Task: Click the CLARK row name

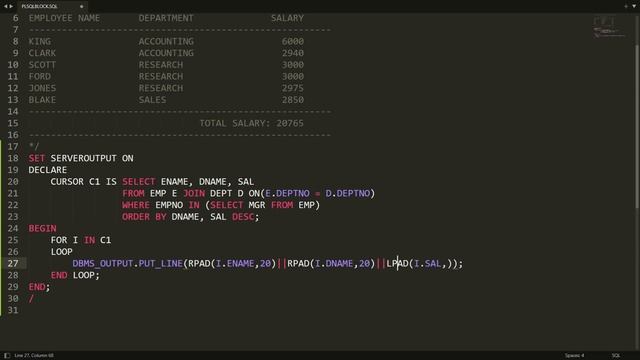Action: pos(42,53)
